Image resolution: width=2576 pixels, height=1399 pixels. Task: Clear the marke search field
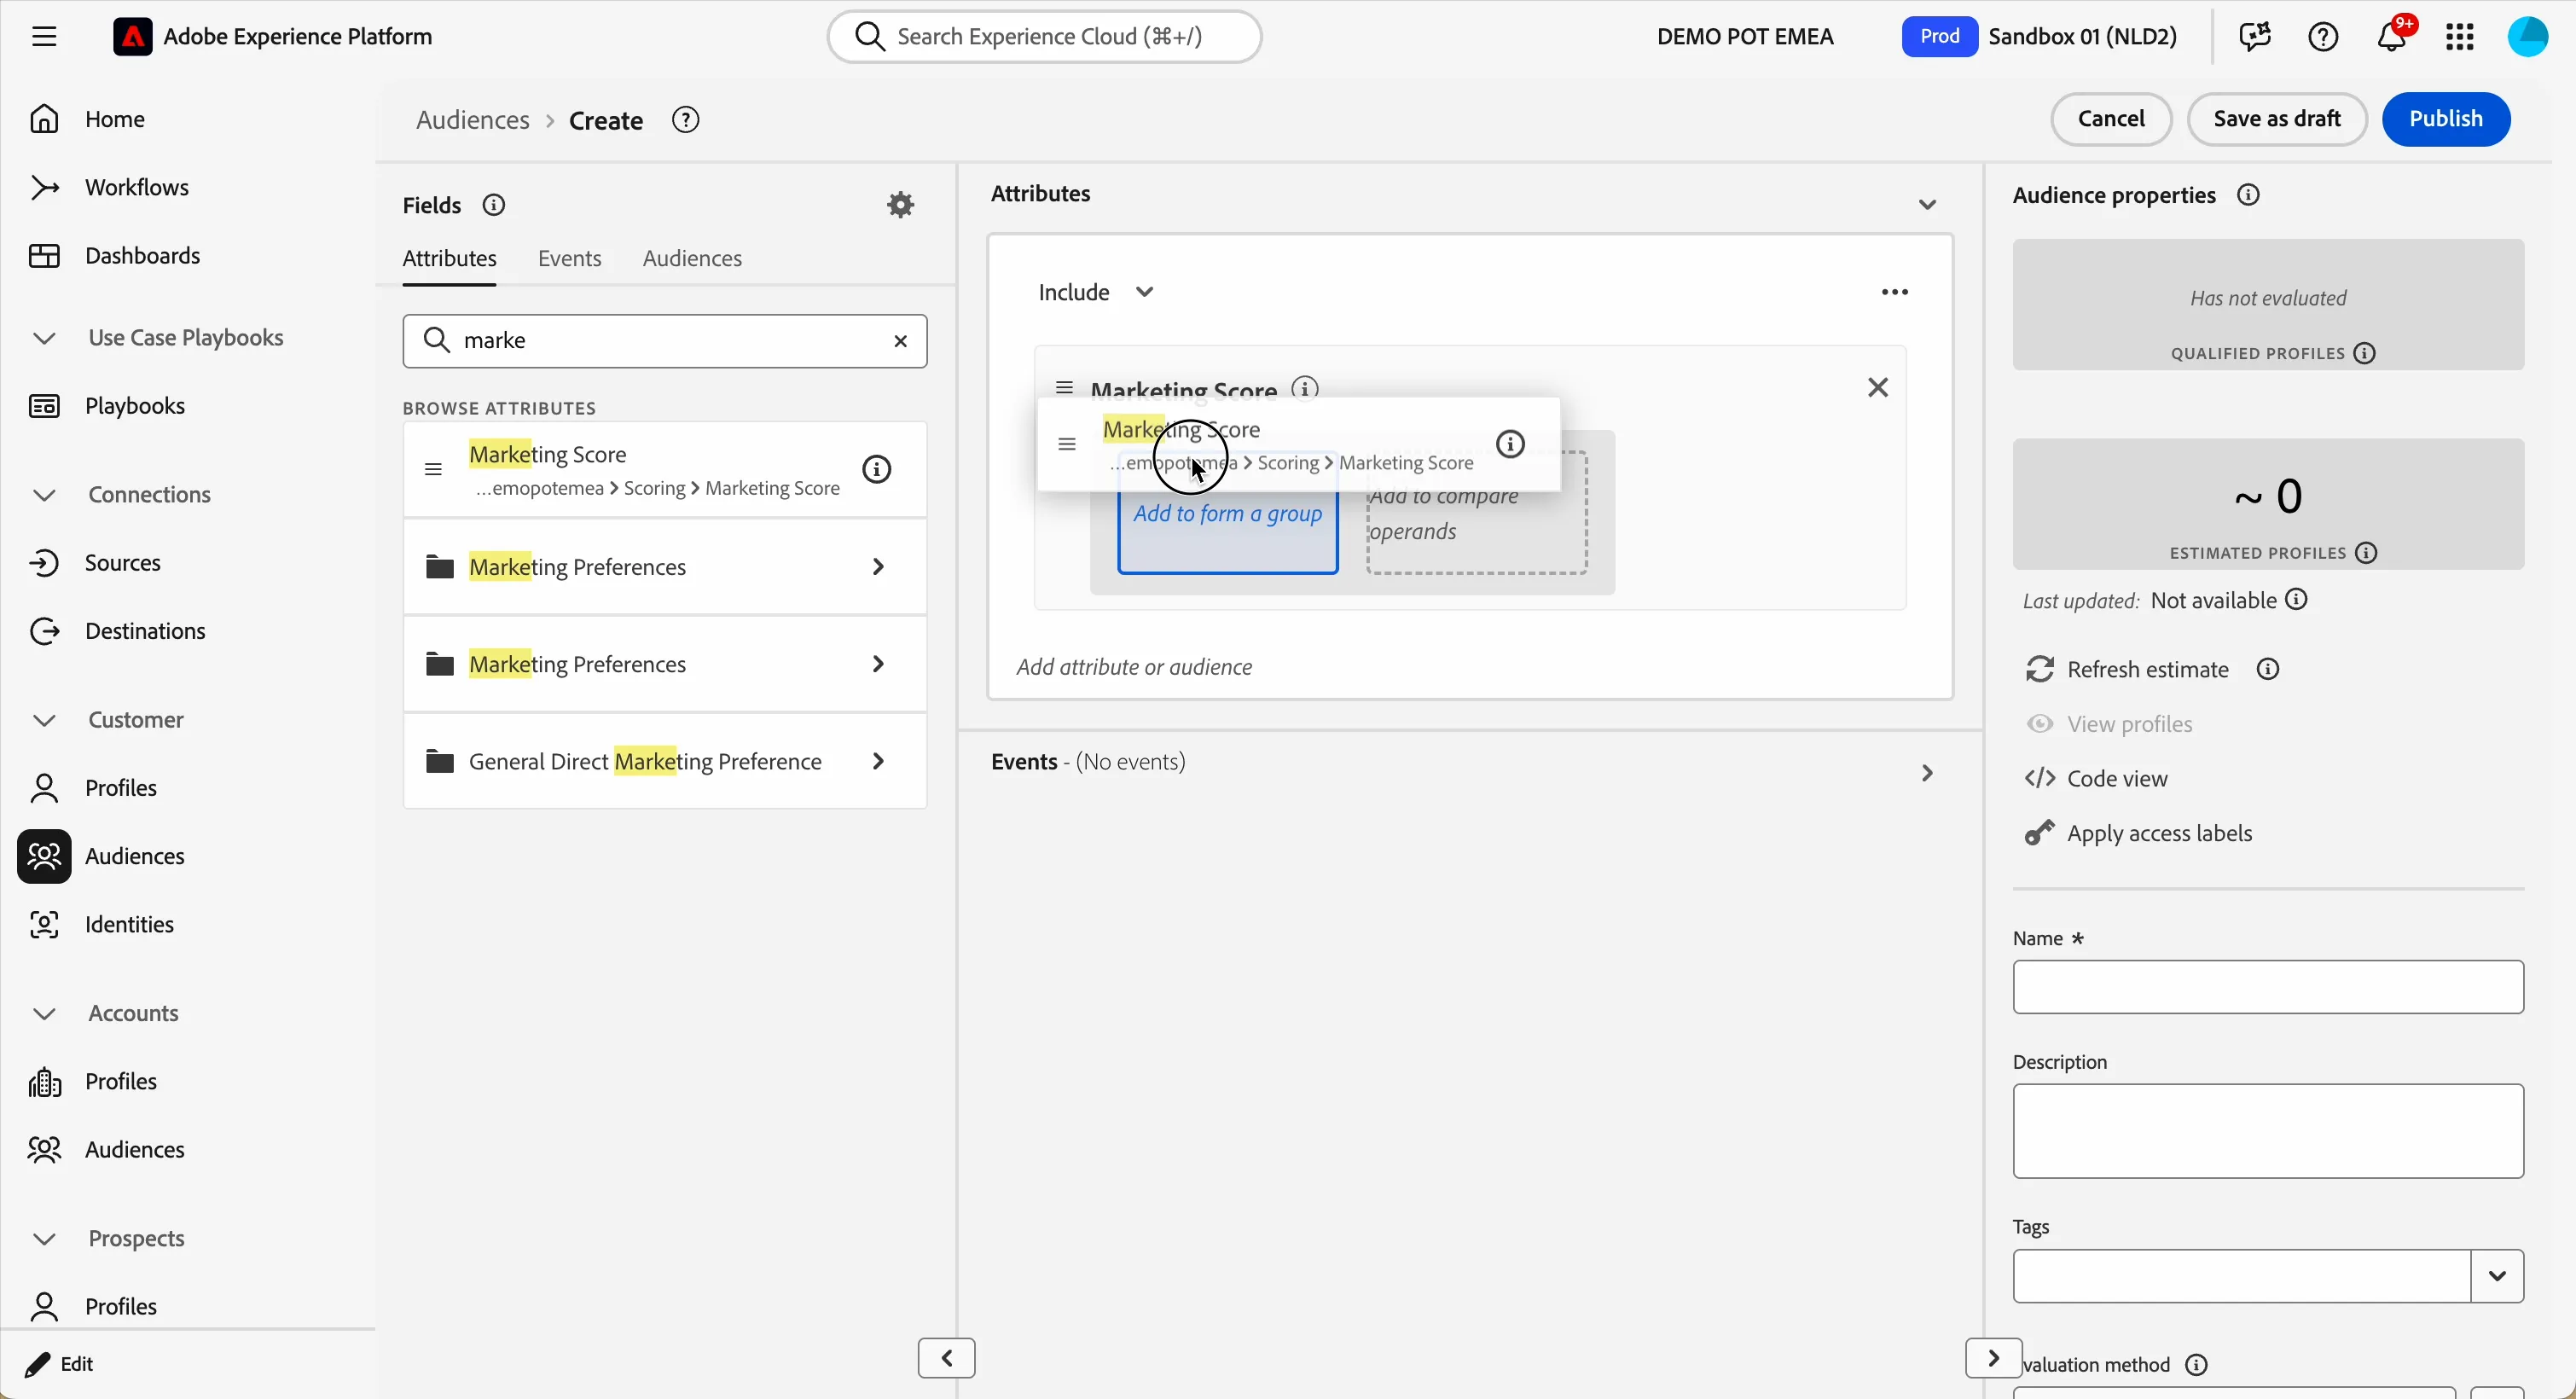[x=901, y=342]
